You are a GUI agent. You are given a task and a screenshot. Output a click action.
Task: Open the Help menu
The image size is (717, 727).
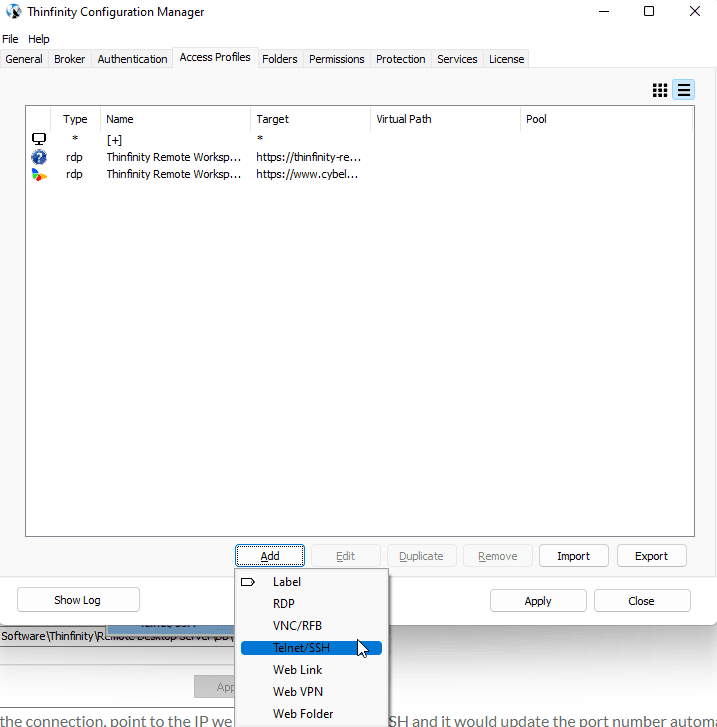coord(38,39)
